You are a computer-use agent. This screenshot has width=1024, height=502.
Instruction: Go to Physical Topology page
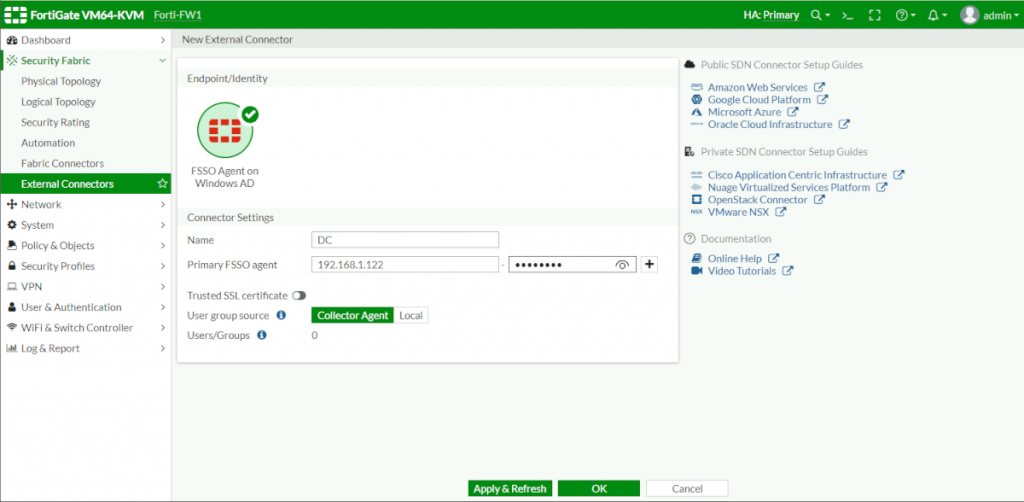61,81
